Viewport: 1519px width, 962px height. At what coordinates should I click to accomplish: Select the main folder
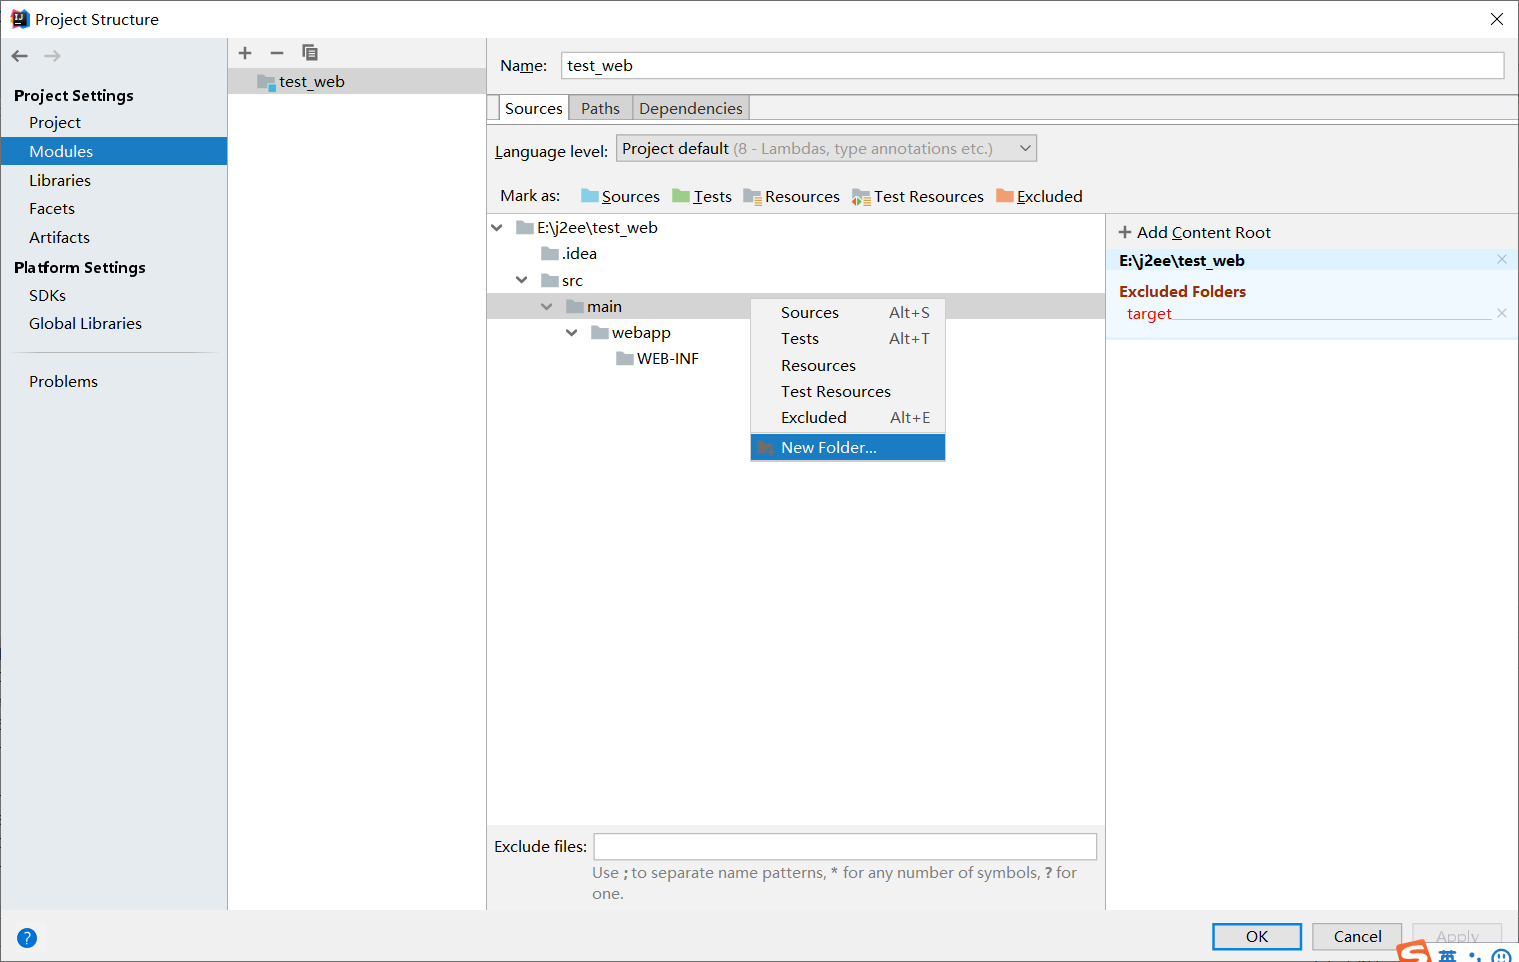594,307
